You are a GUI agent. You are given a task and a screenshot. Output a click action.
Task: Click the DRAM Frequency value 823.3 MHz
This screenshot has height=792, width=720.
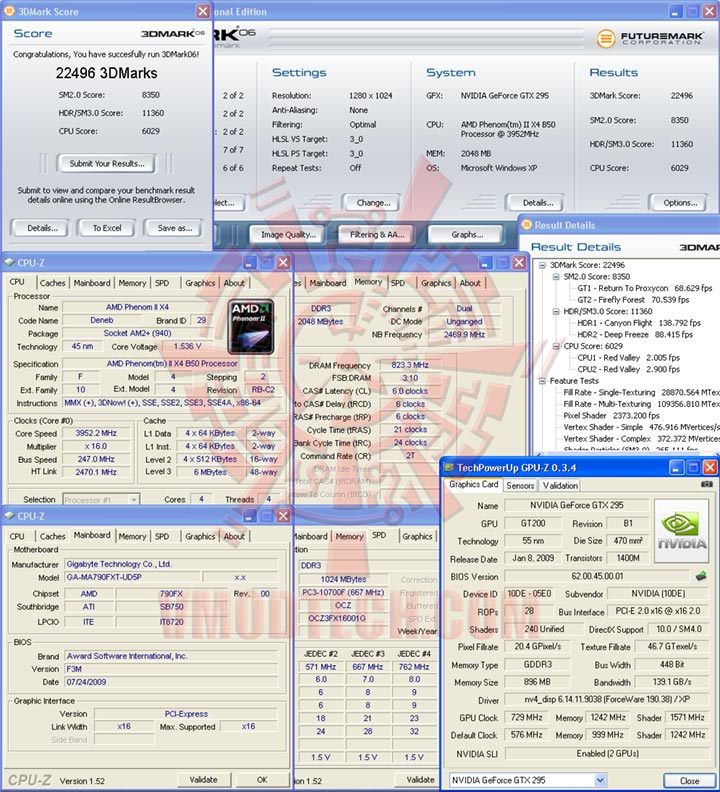pos(410,365)
